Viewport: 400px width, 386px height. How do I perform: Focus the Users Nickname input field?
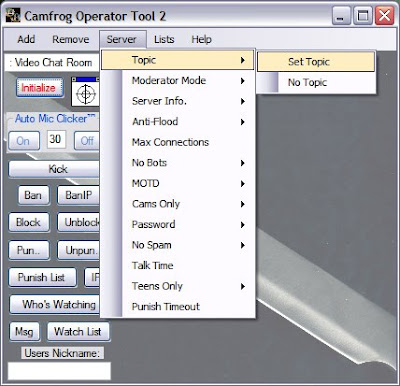pyautogui.click(x=59, y=371)
